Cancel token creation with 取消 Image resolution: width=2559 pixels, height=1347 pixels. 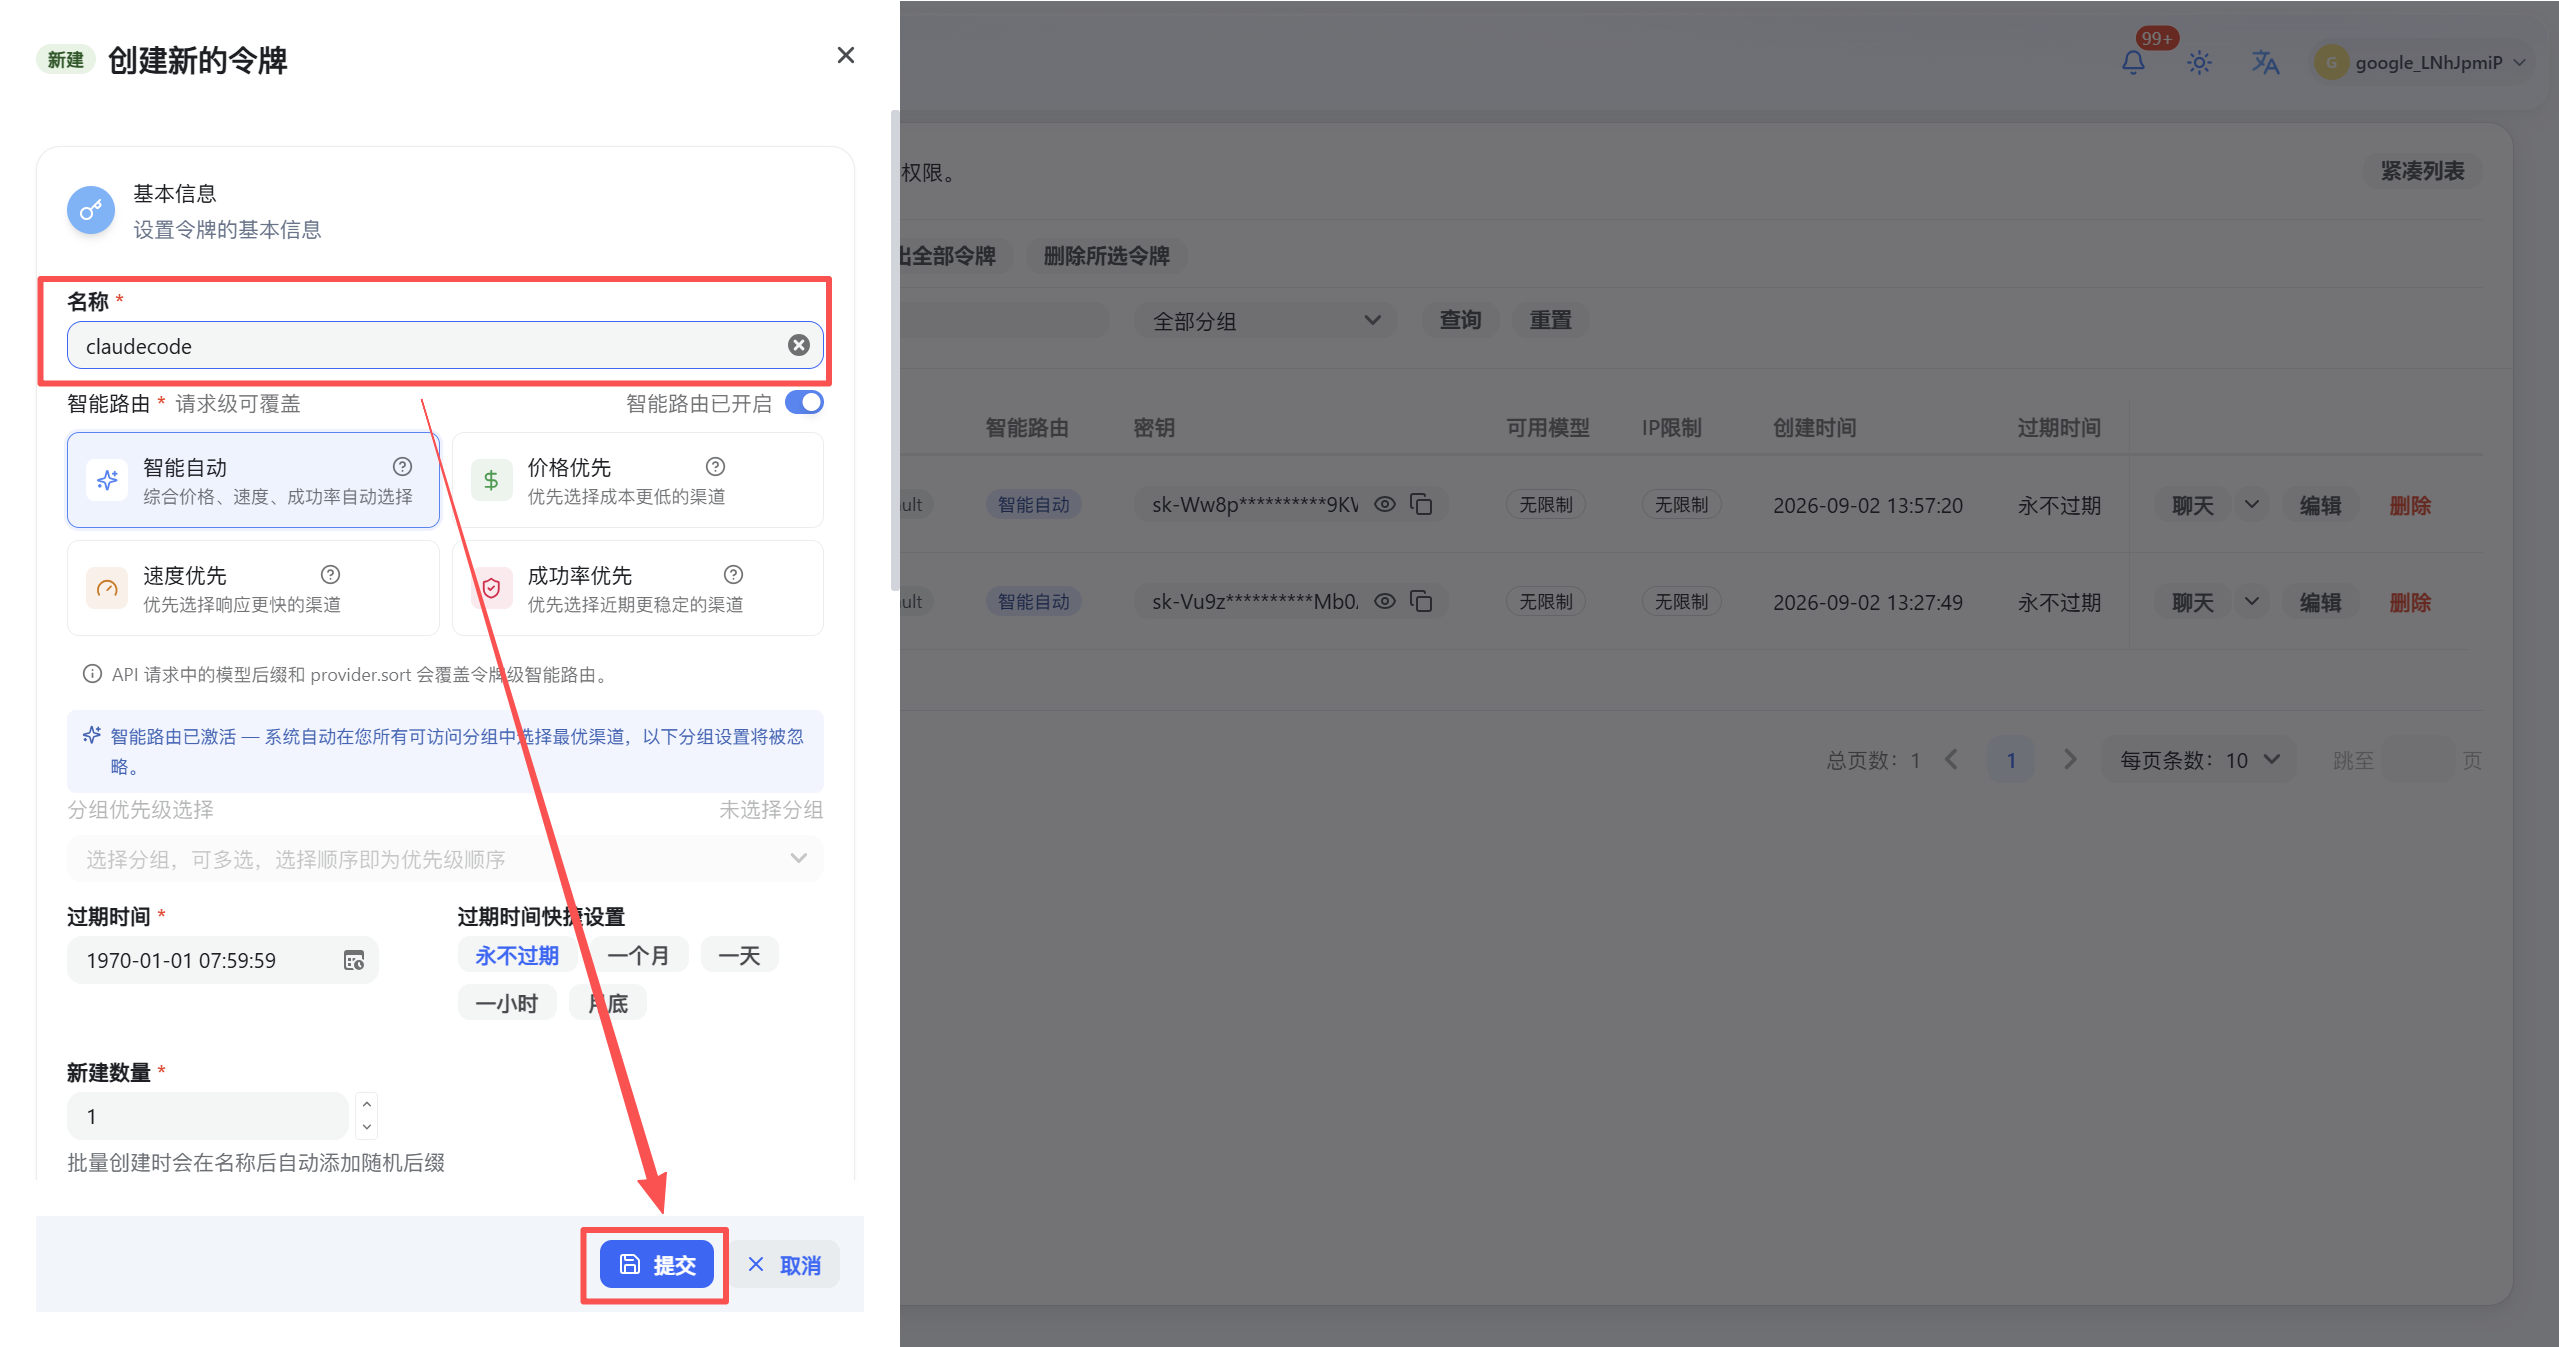[785, 1264]
